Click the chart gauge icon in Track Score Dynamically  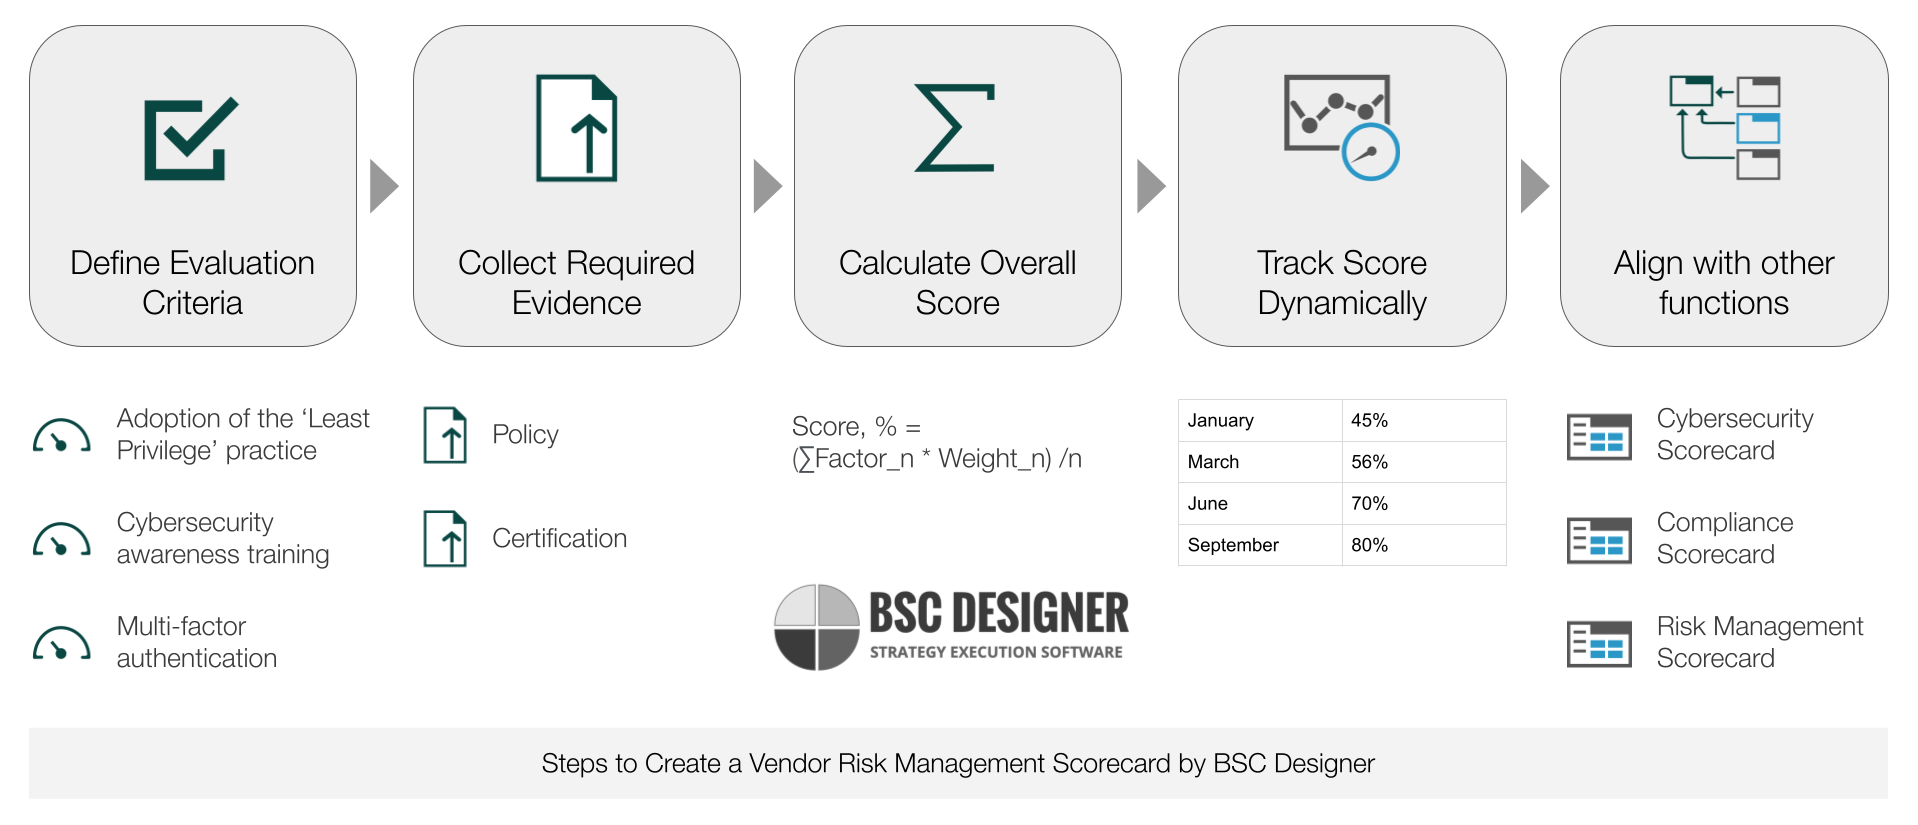[1341, 127]
